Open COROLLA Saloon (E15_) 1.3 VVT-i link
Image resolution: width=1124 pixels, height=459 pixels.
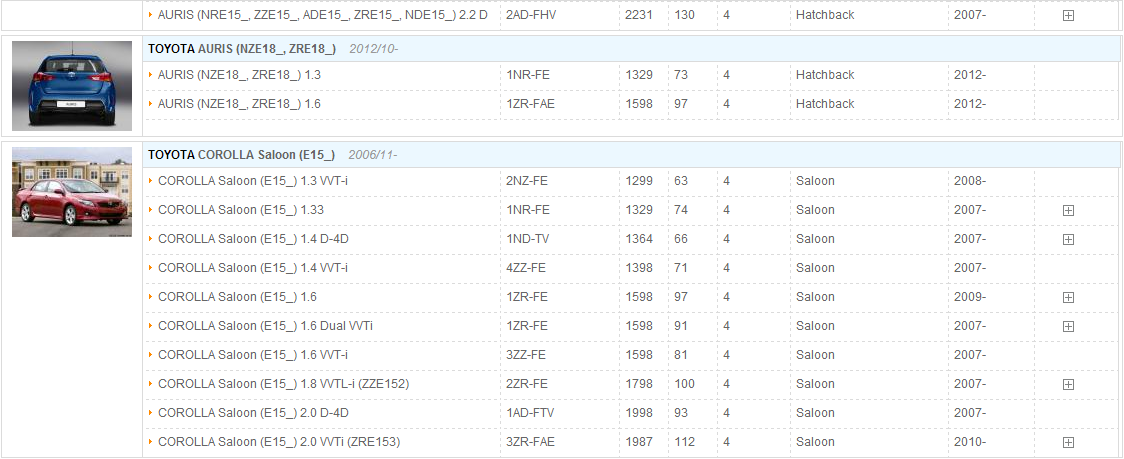253,181
